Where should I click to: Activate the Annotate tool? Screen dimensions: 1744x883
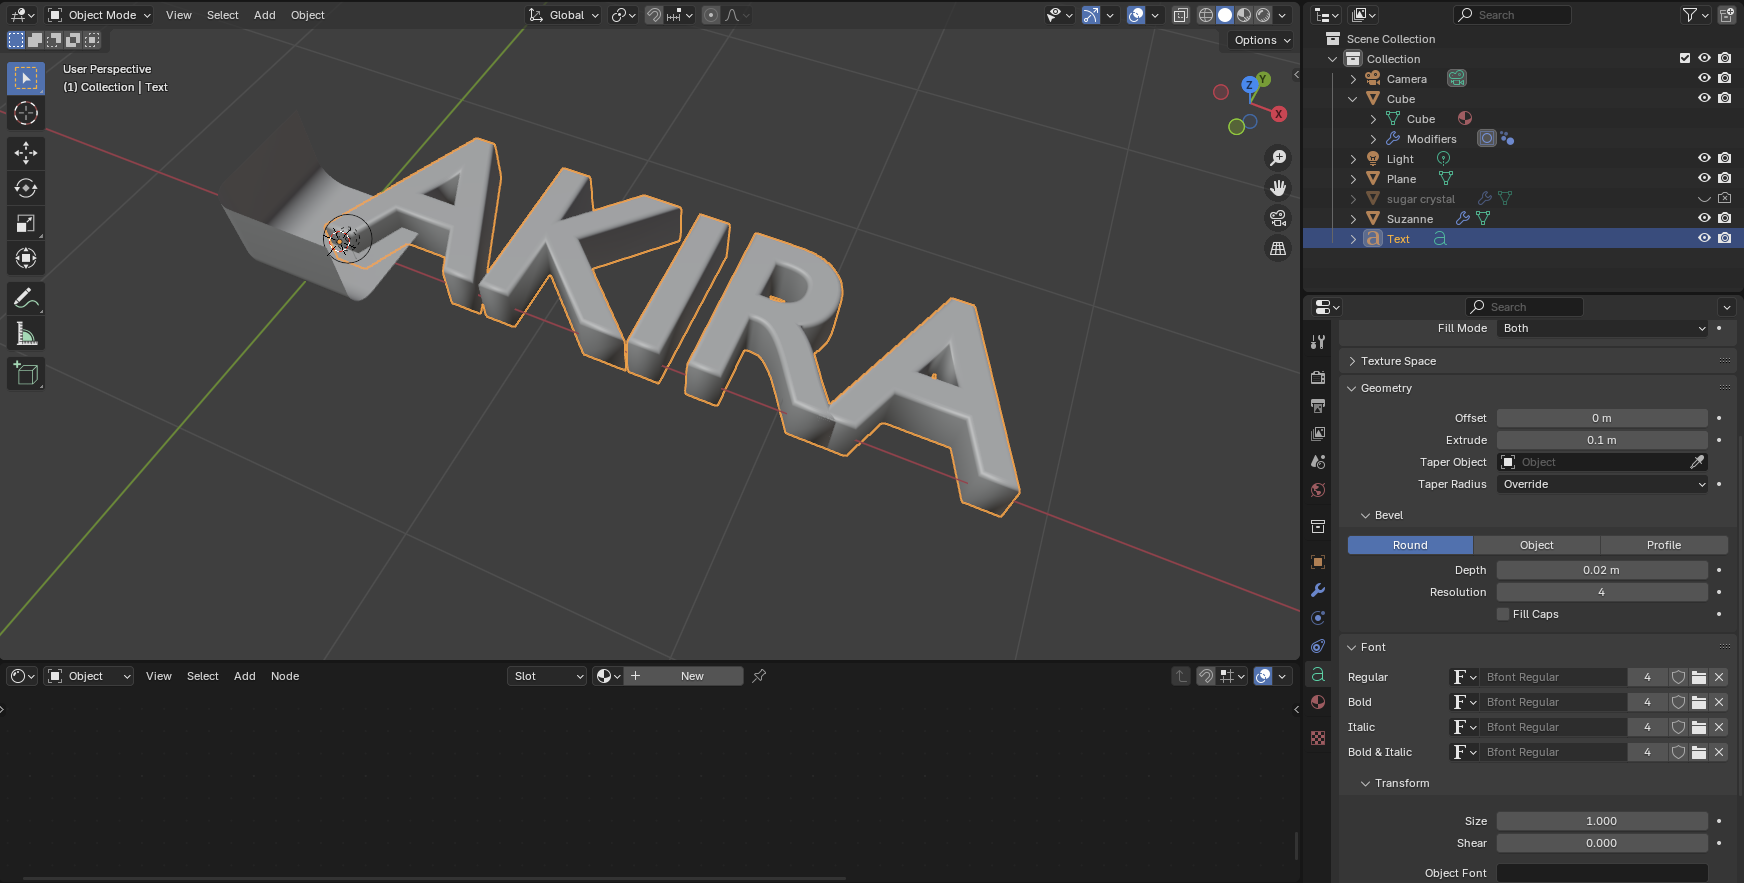click(x=26, y=298)
